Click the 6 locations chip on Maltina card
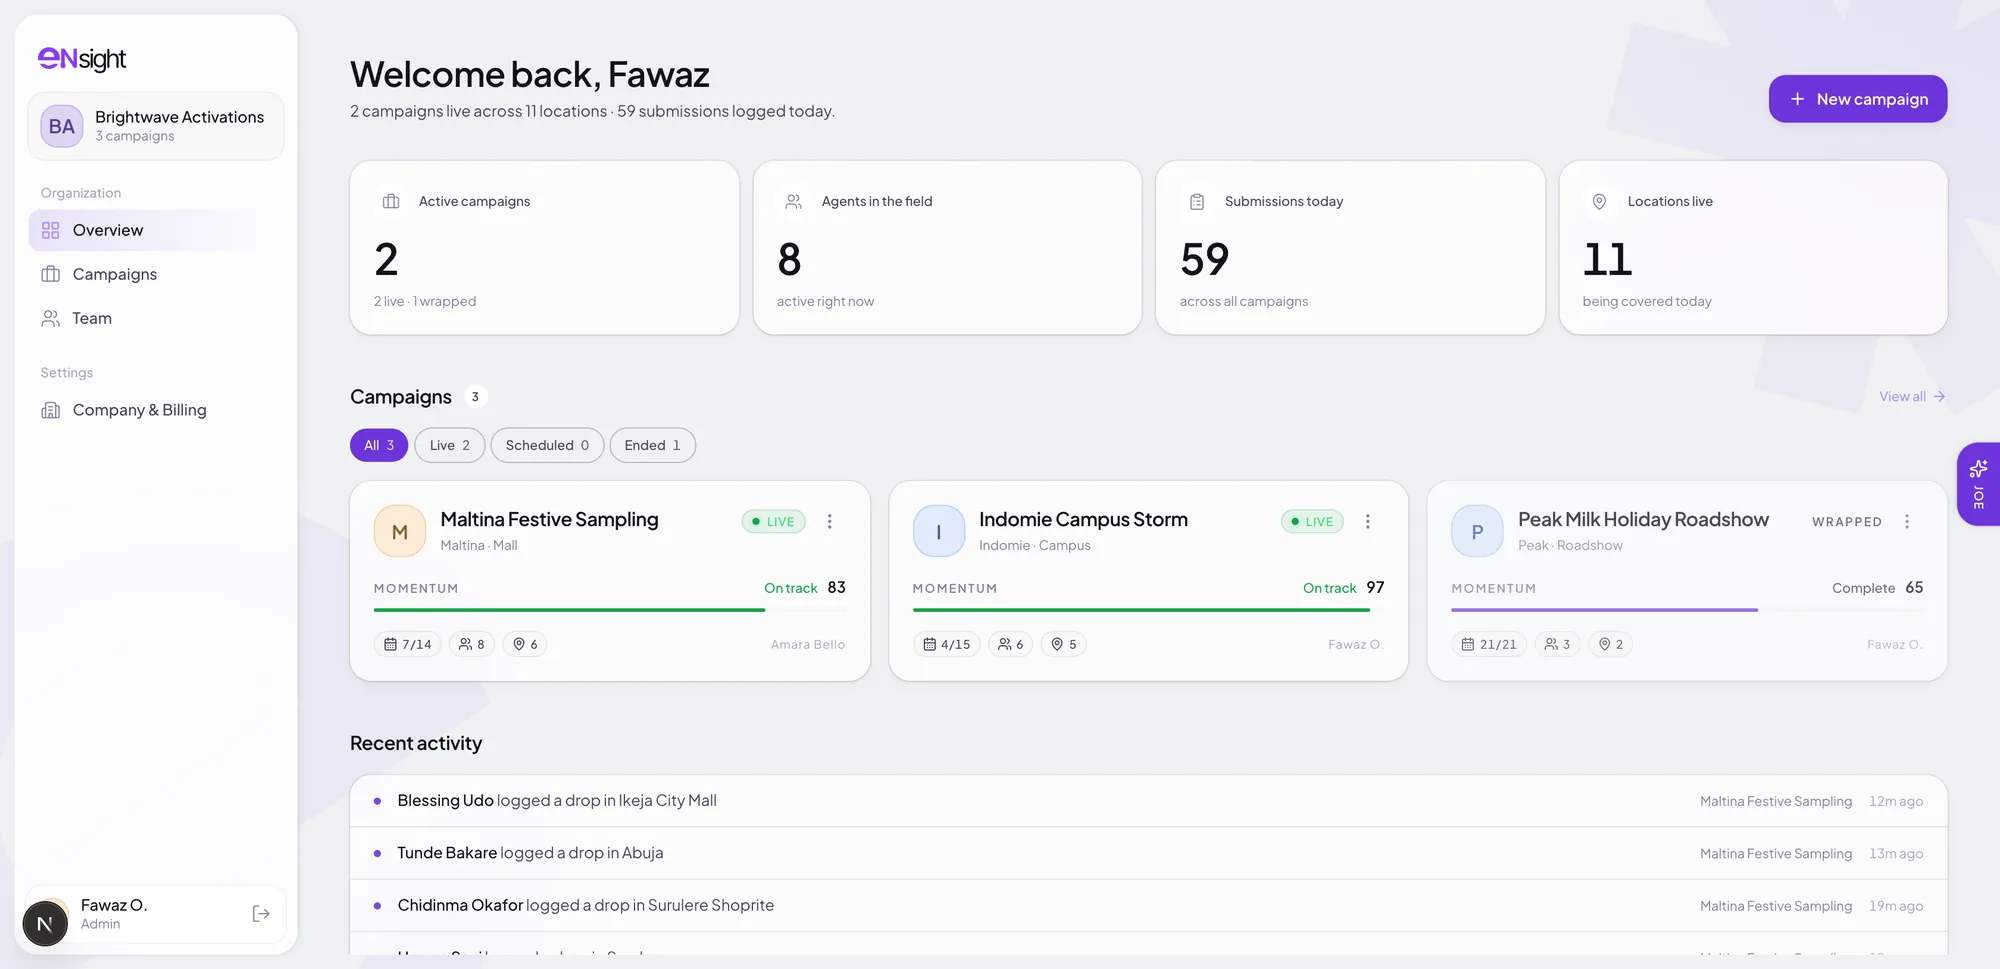This screenshot has height=969, width=2000. pyautogui.click(x=526, y=644)
